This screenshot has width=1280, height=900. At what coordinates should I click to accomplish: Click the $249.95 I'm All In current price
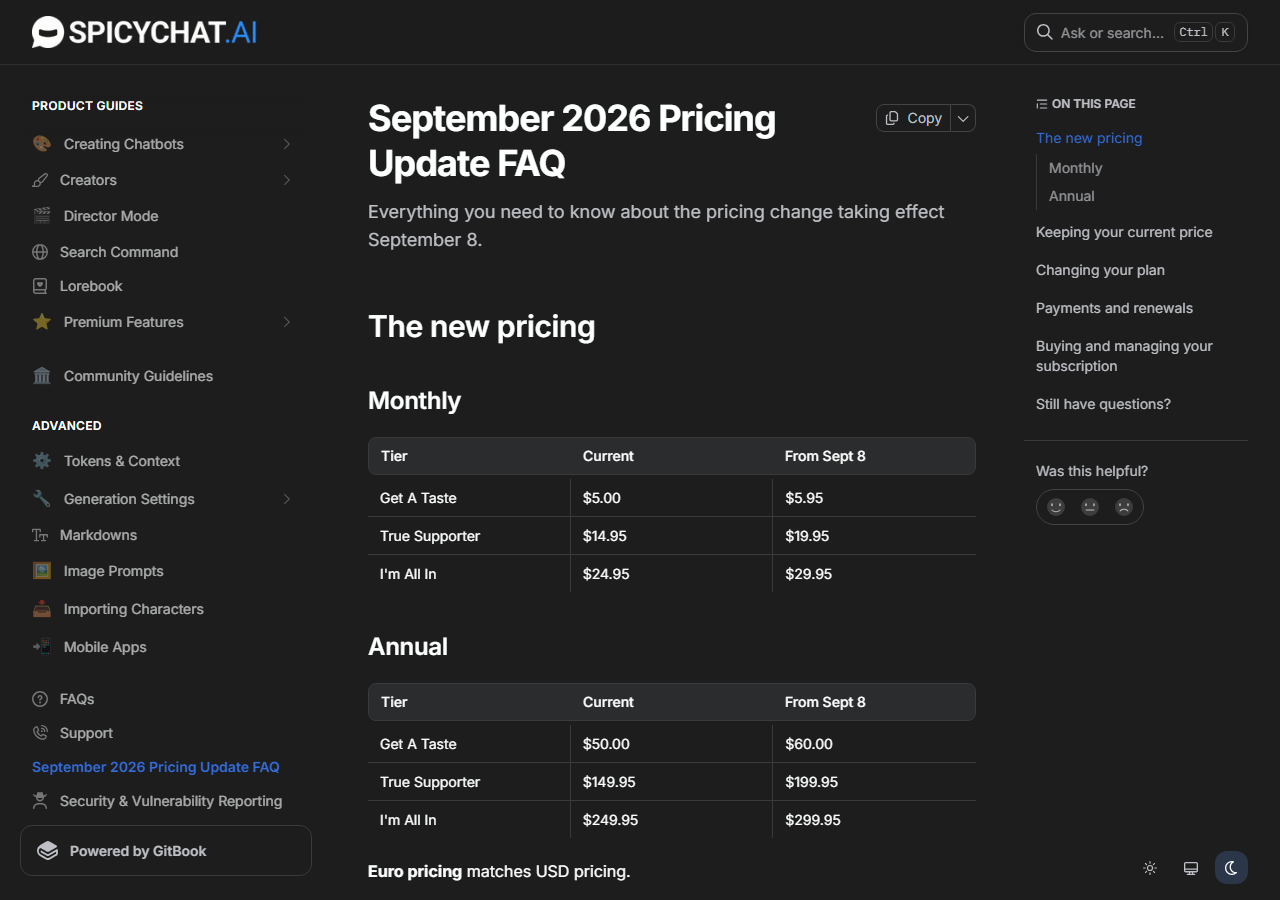click(611, 820)
